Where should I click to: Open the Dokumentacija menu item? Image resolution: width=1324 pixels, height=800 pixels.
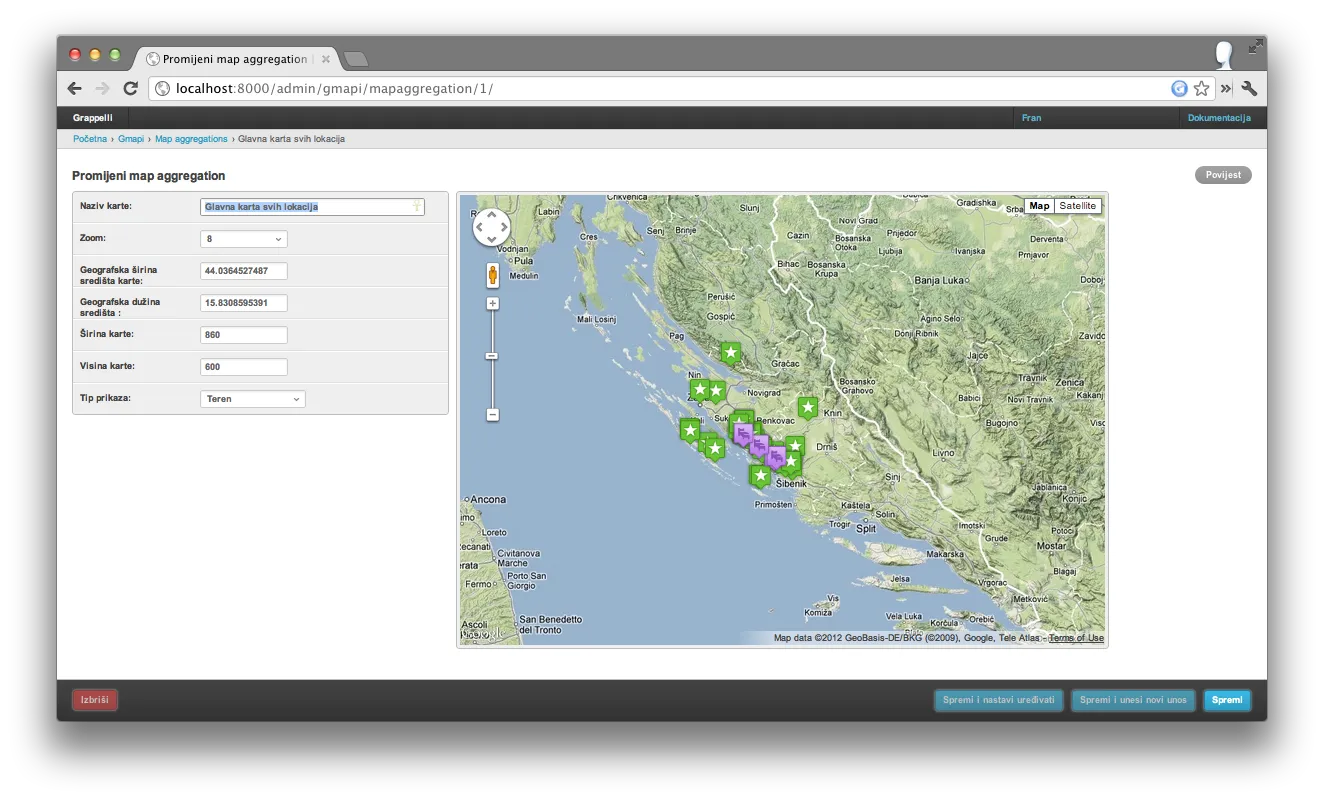[x=1218, y=118]
